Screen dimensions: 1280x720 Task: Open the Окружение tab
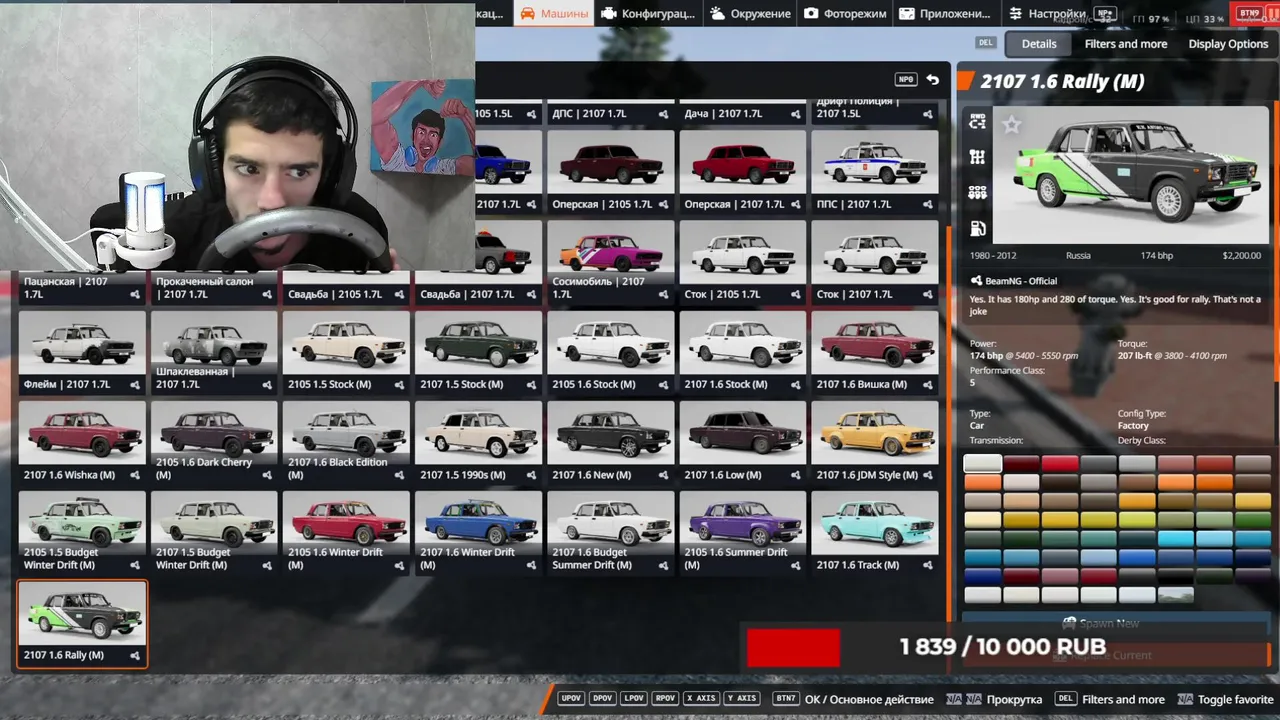pyautogui.click(x=751, y=14)
